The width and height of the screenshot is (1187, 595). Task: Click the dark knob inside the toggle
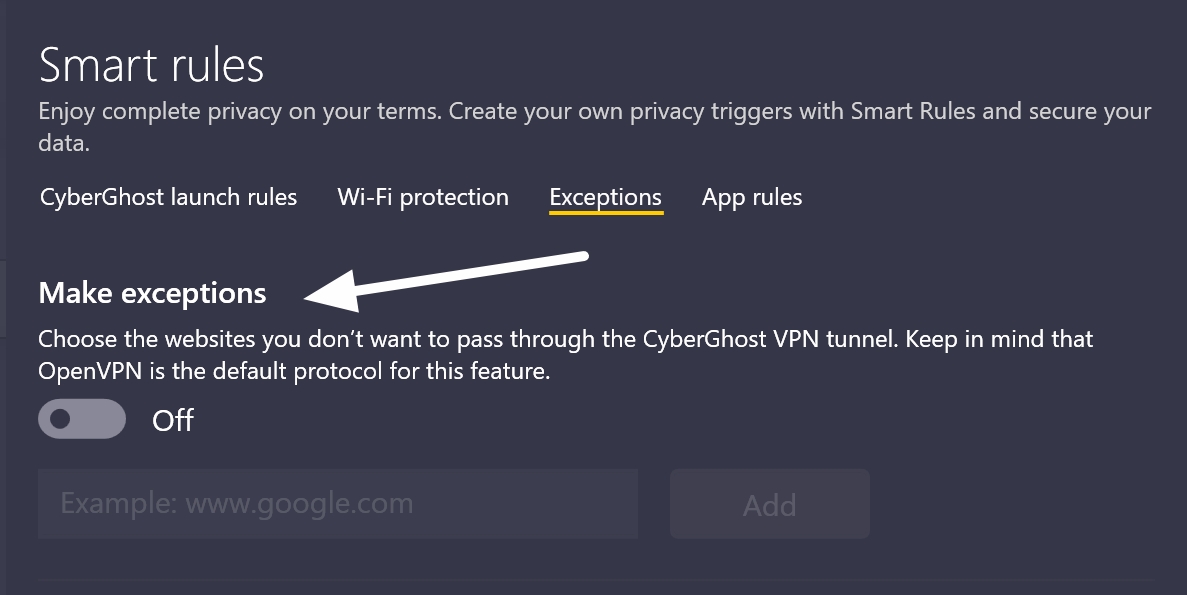(60, 419)
